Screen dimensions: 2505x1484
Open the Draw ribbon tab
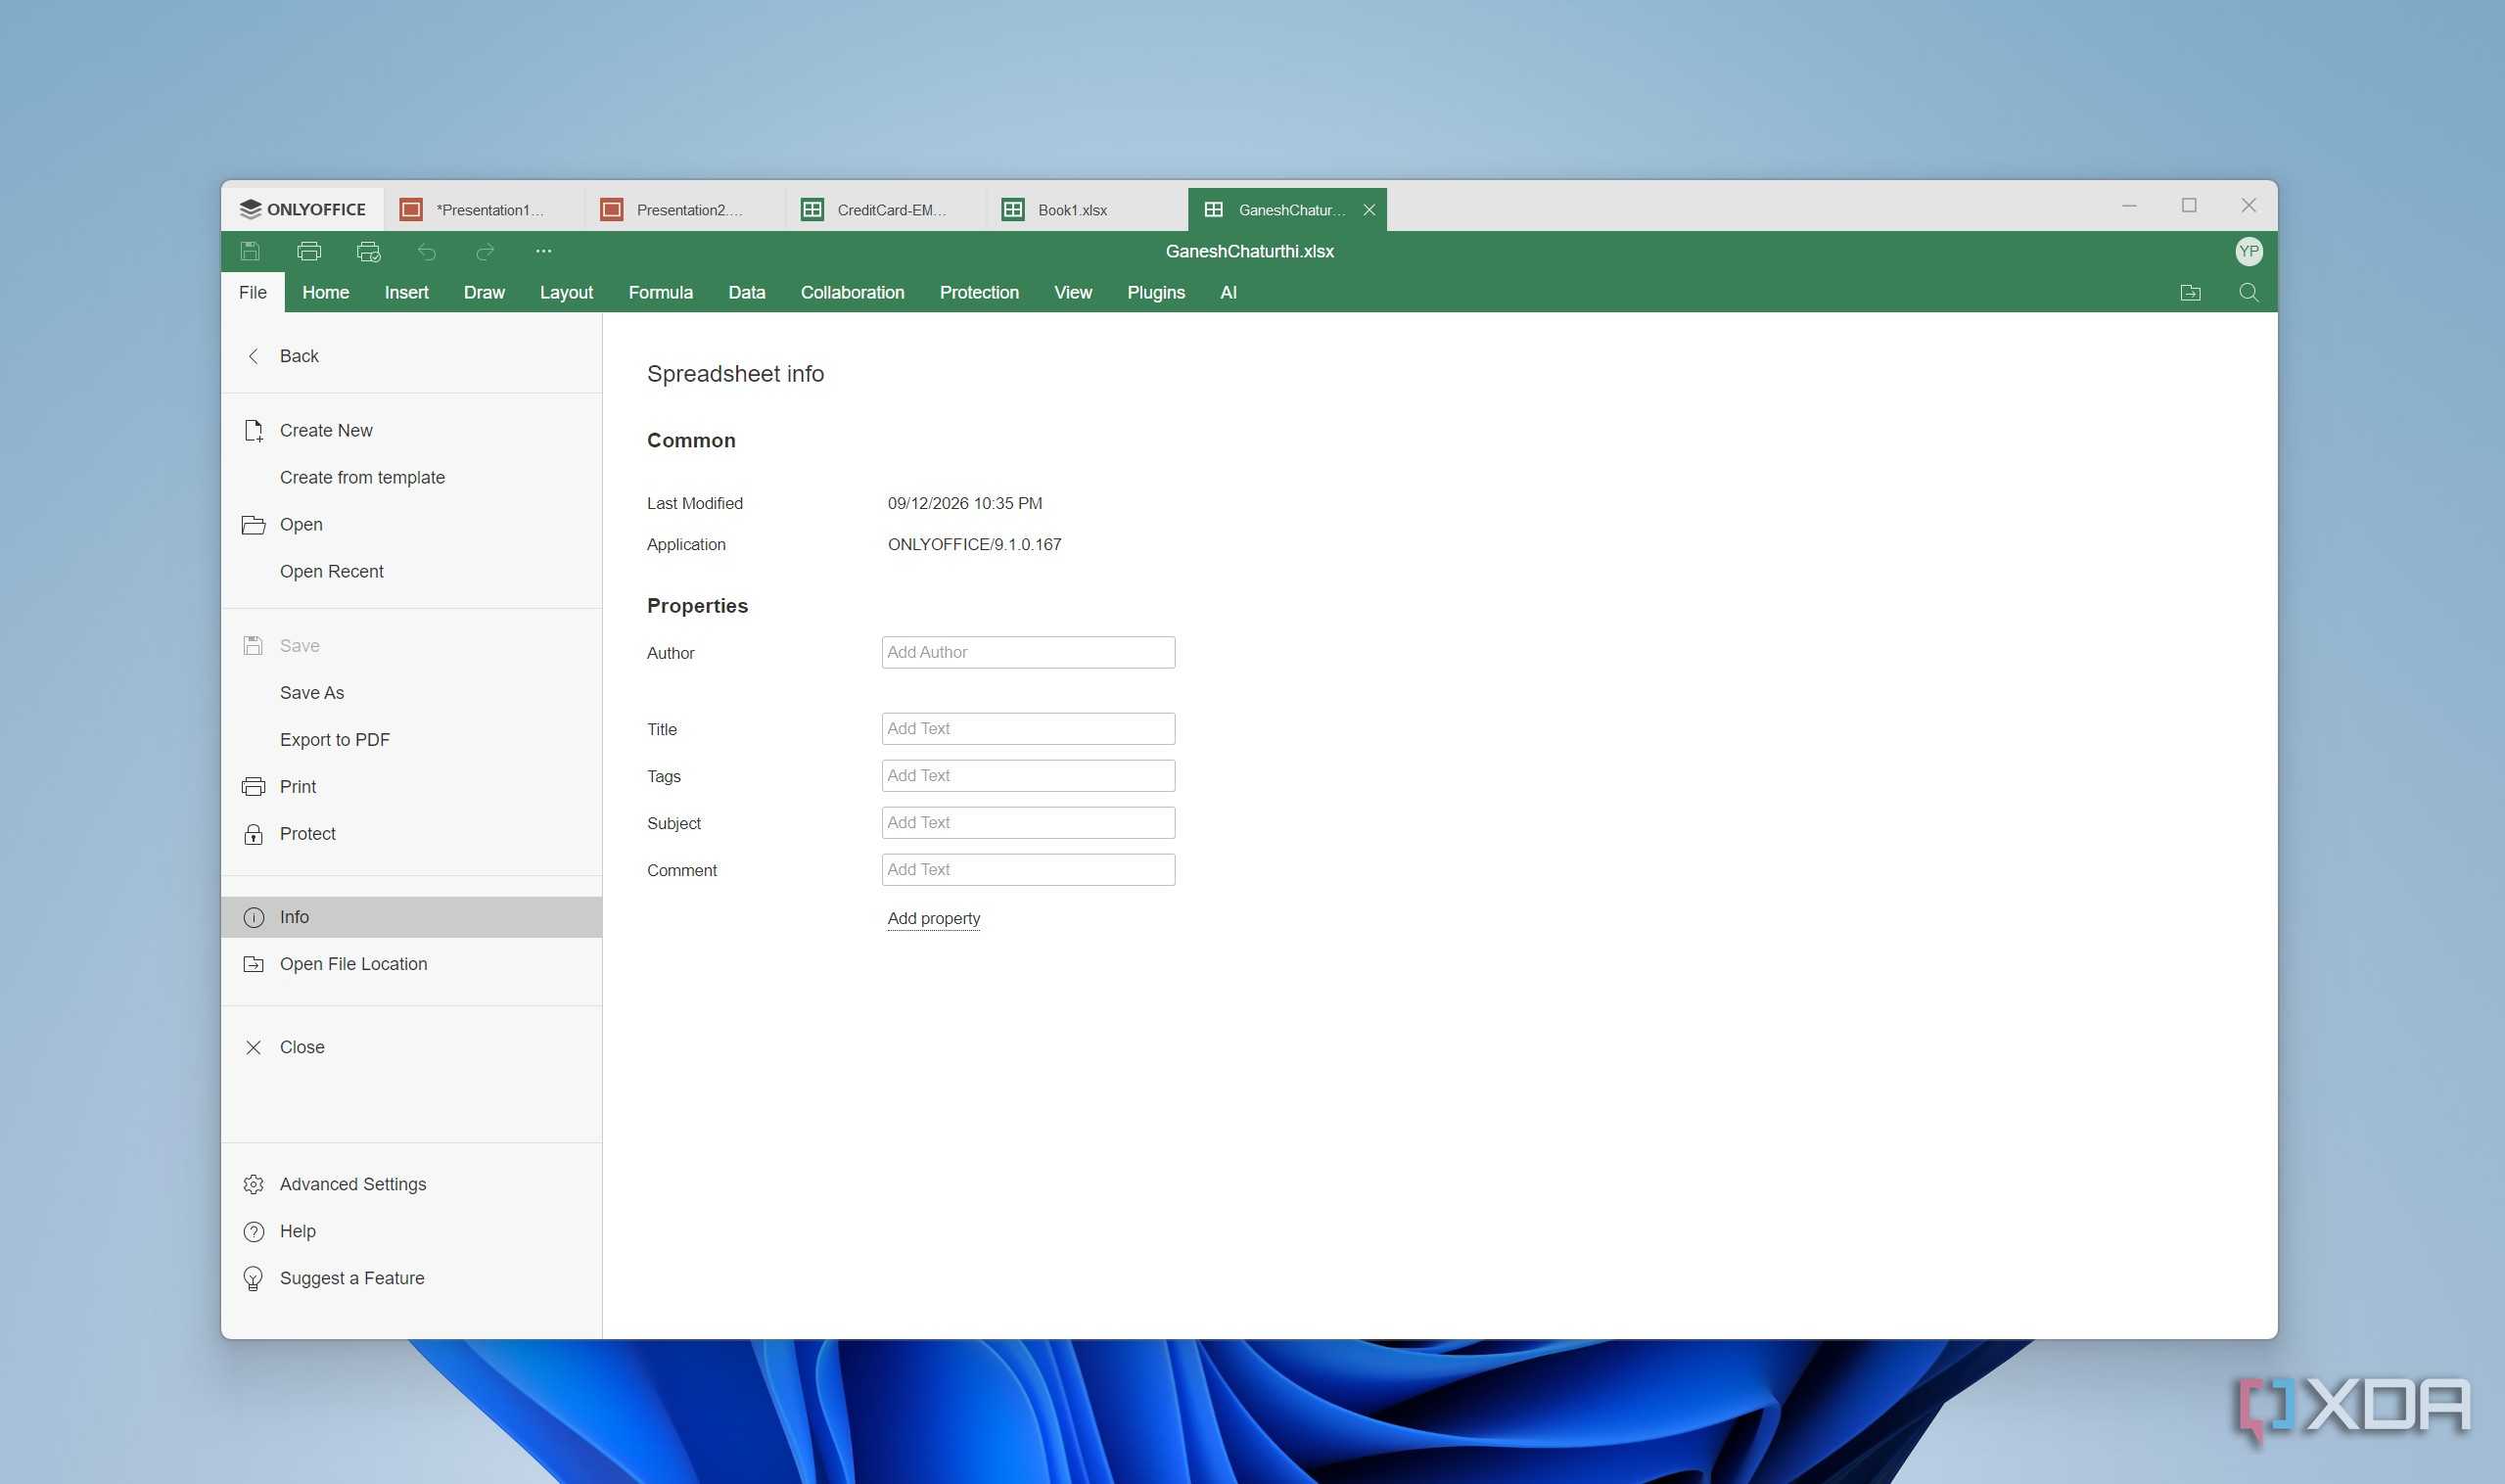click(484, 293)
